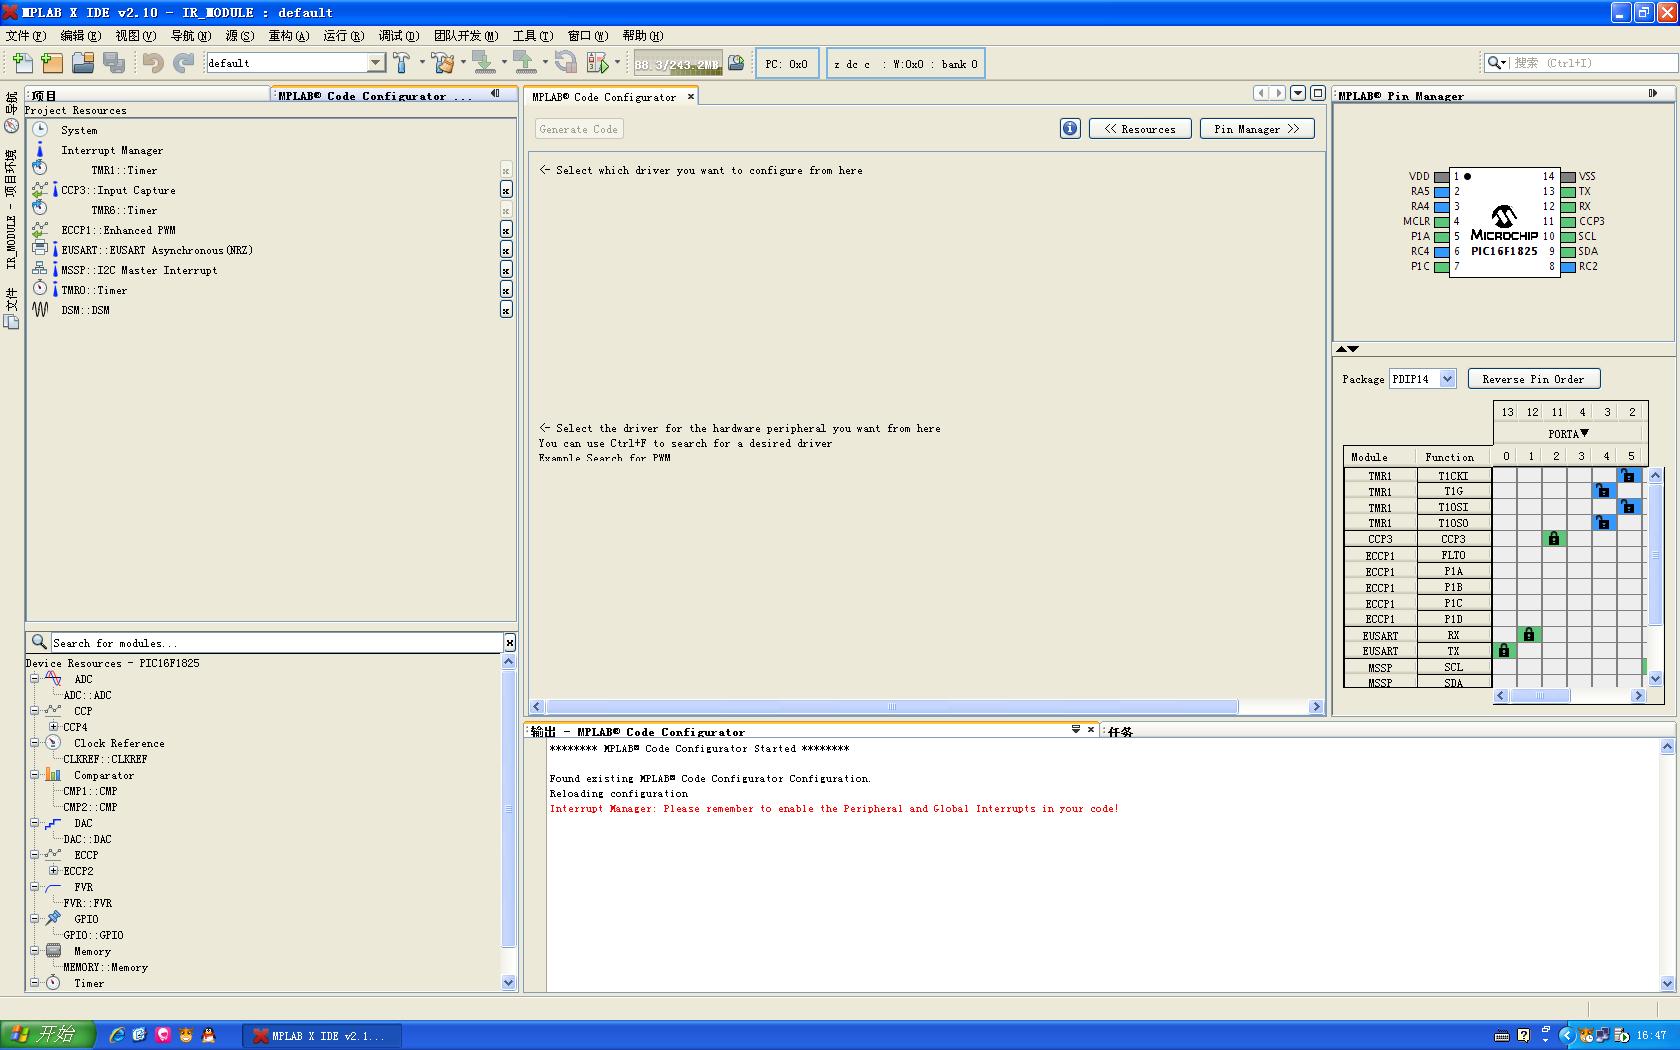Click the search magnifier icon in toolbar
Screen dimensions: 1680x1050
(1496, 63)
